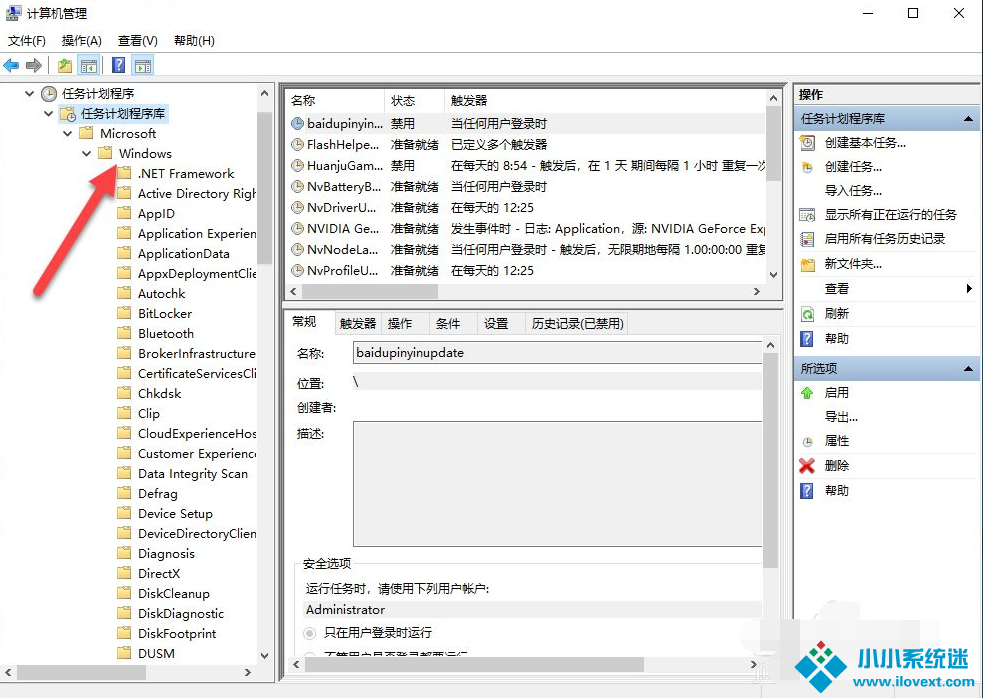Collapse the 任务计划程序 tree node
Viewport: 983px width, 698px height.
[29, 93]
